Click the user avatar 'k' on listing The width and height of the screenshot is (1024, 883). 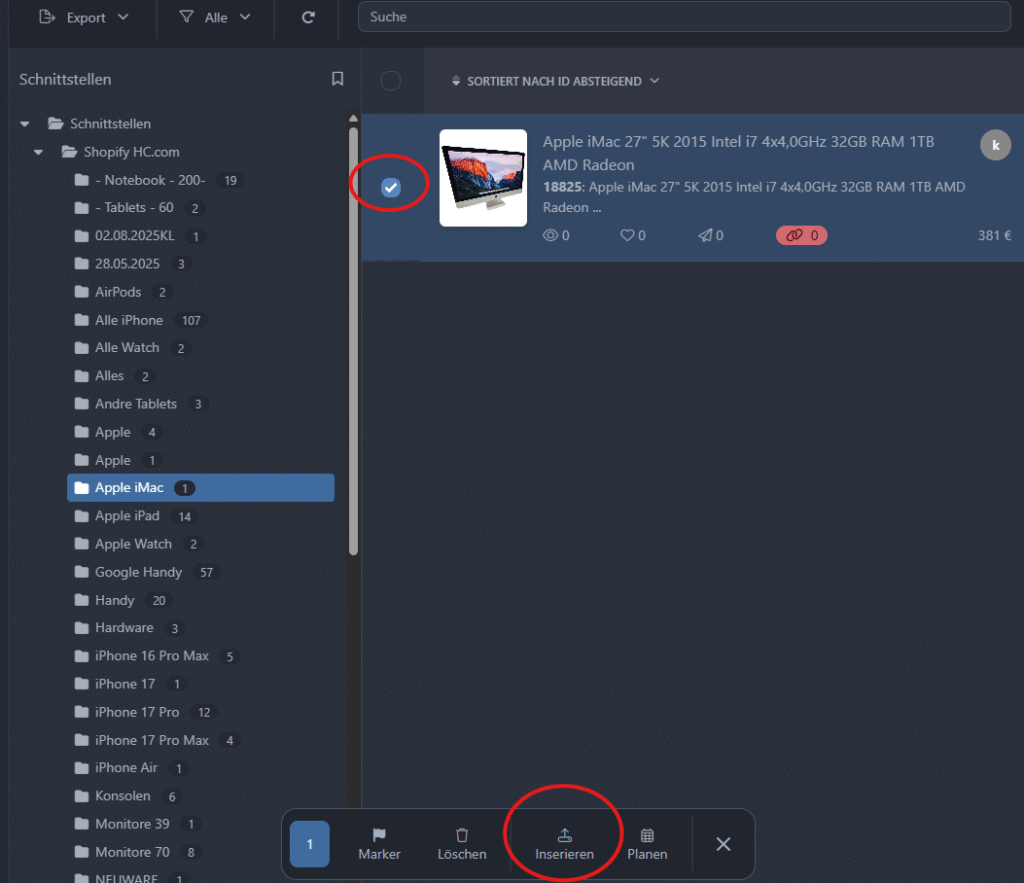pos(995,144)
